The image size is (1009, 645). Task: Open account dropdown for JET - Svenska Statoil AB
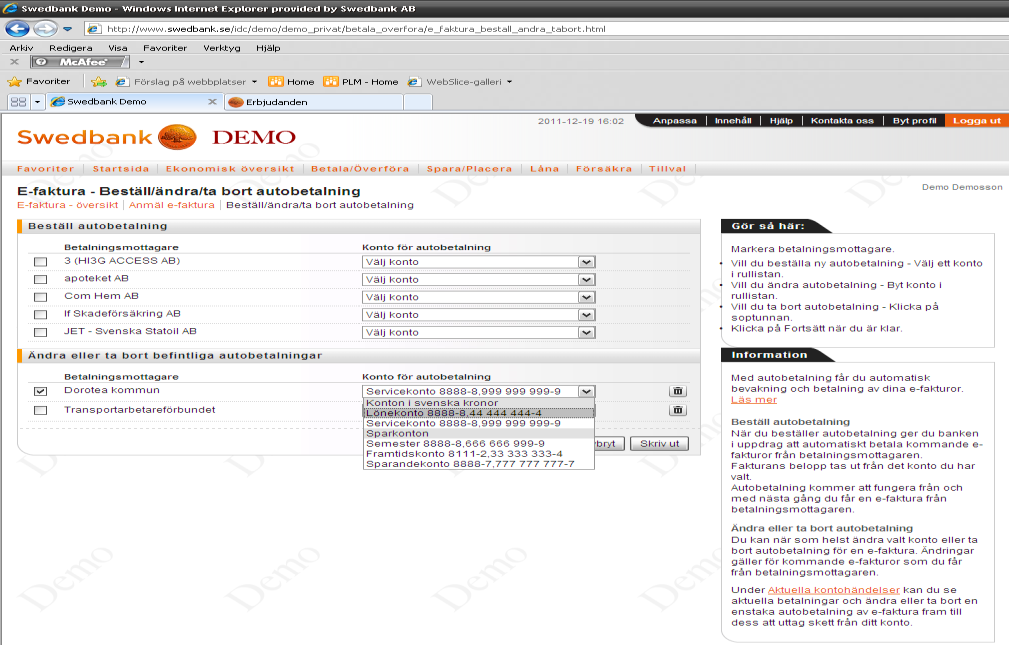479,332
